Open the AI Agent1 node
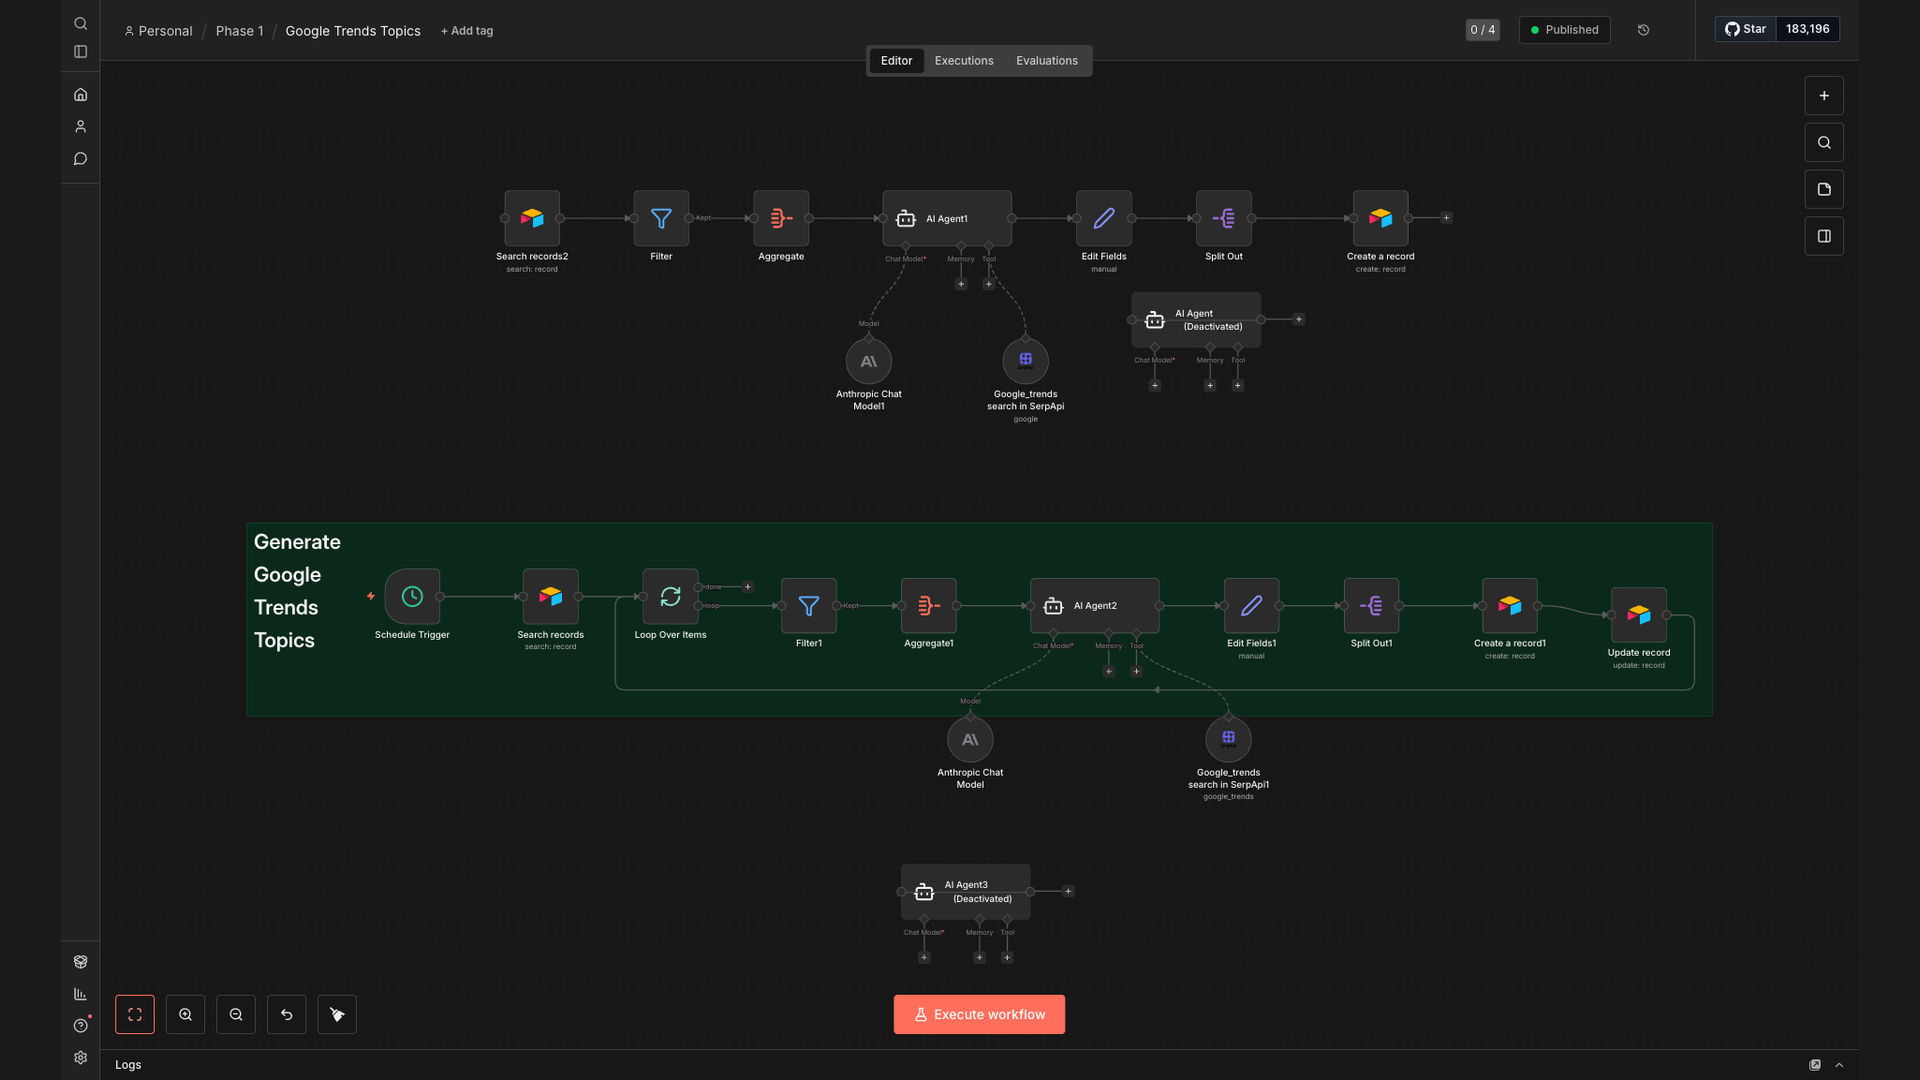1920x1080 pixels. [x=947, y=218]
